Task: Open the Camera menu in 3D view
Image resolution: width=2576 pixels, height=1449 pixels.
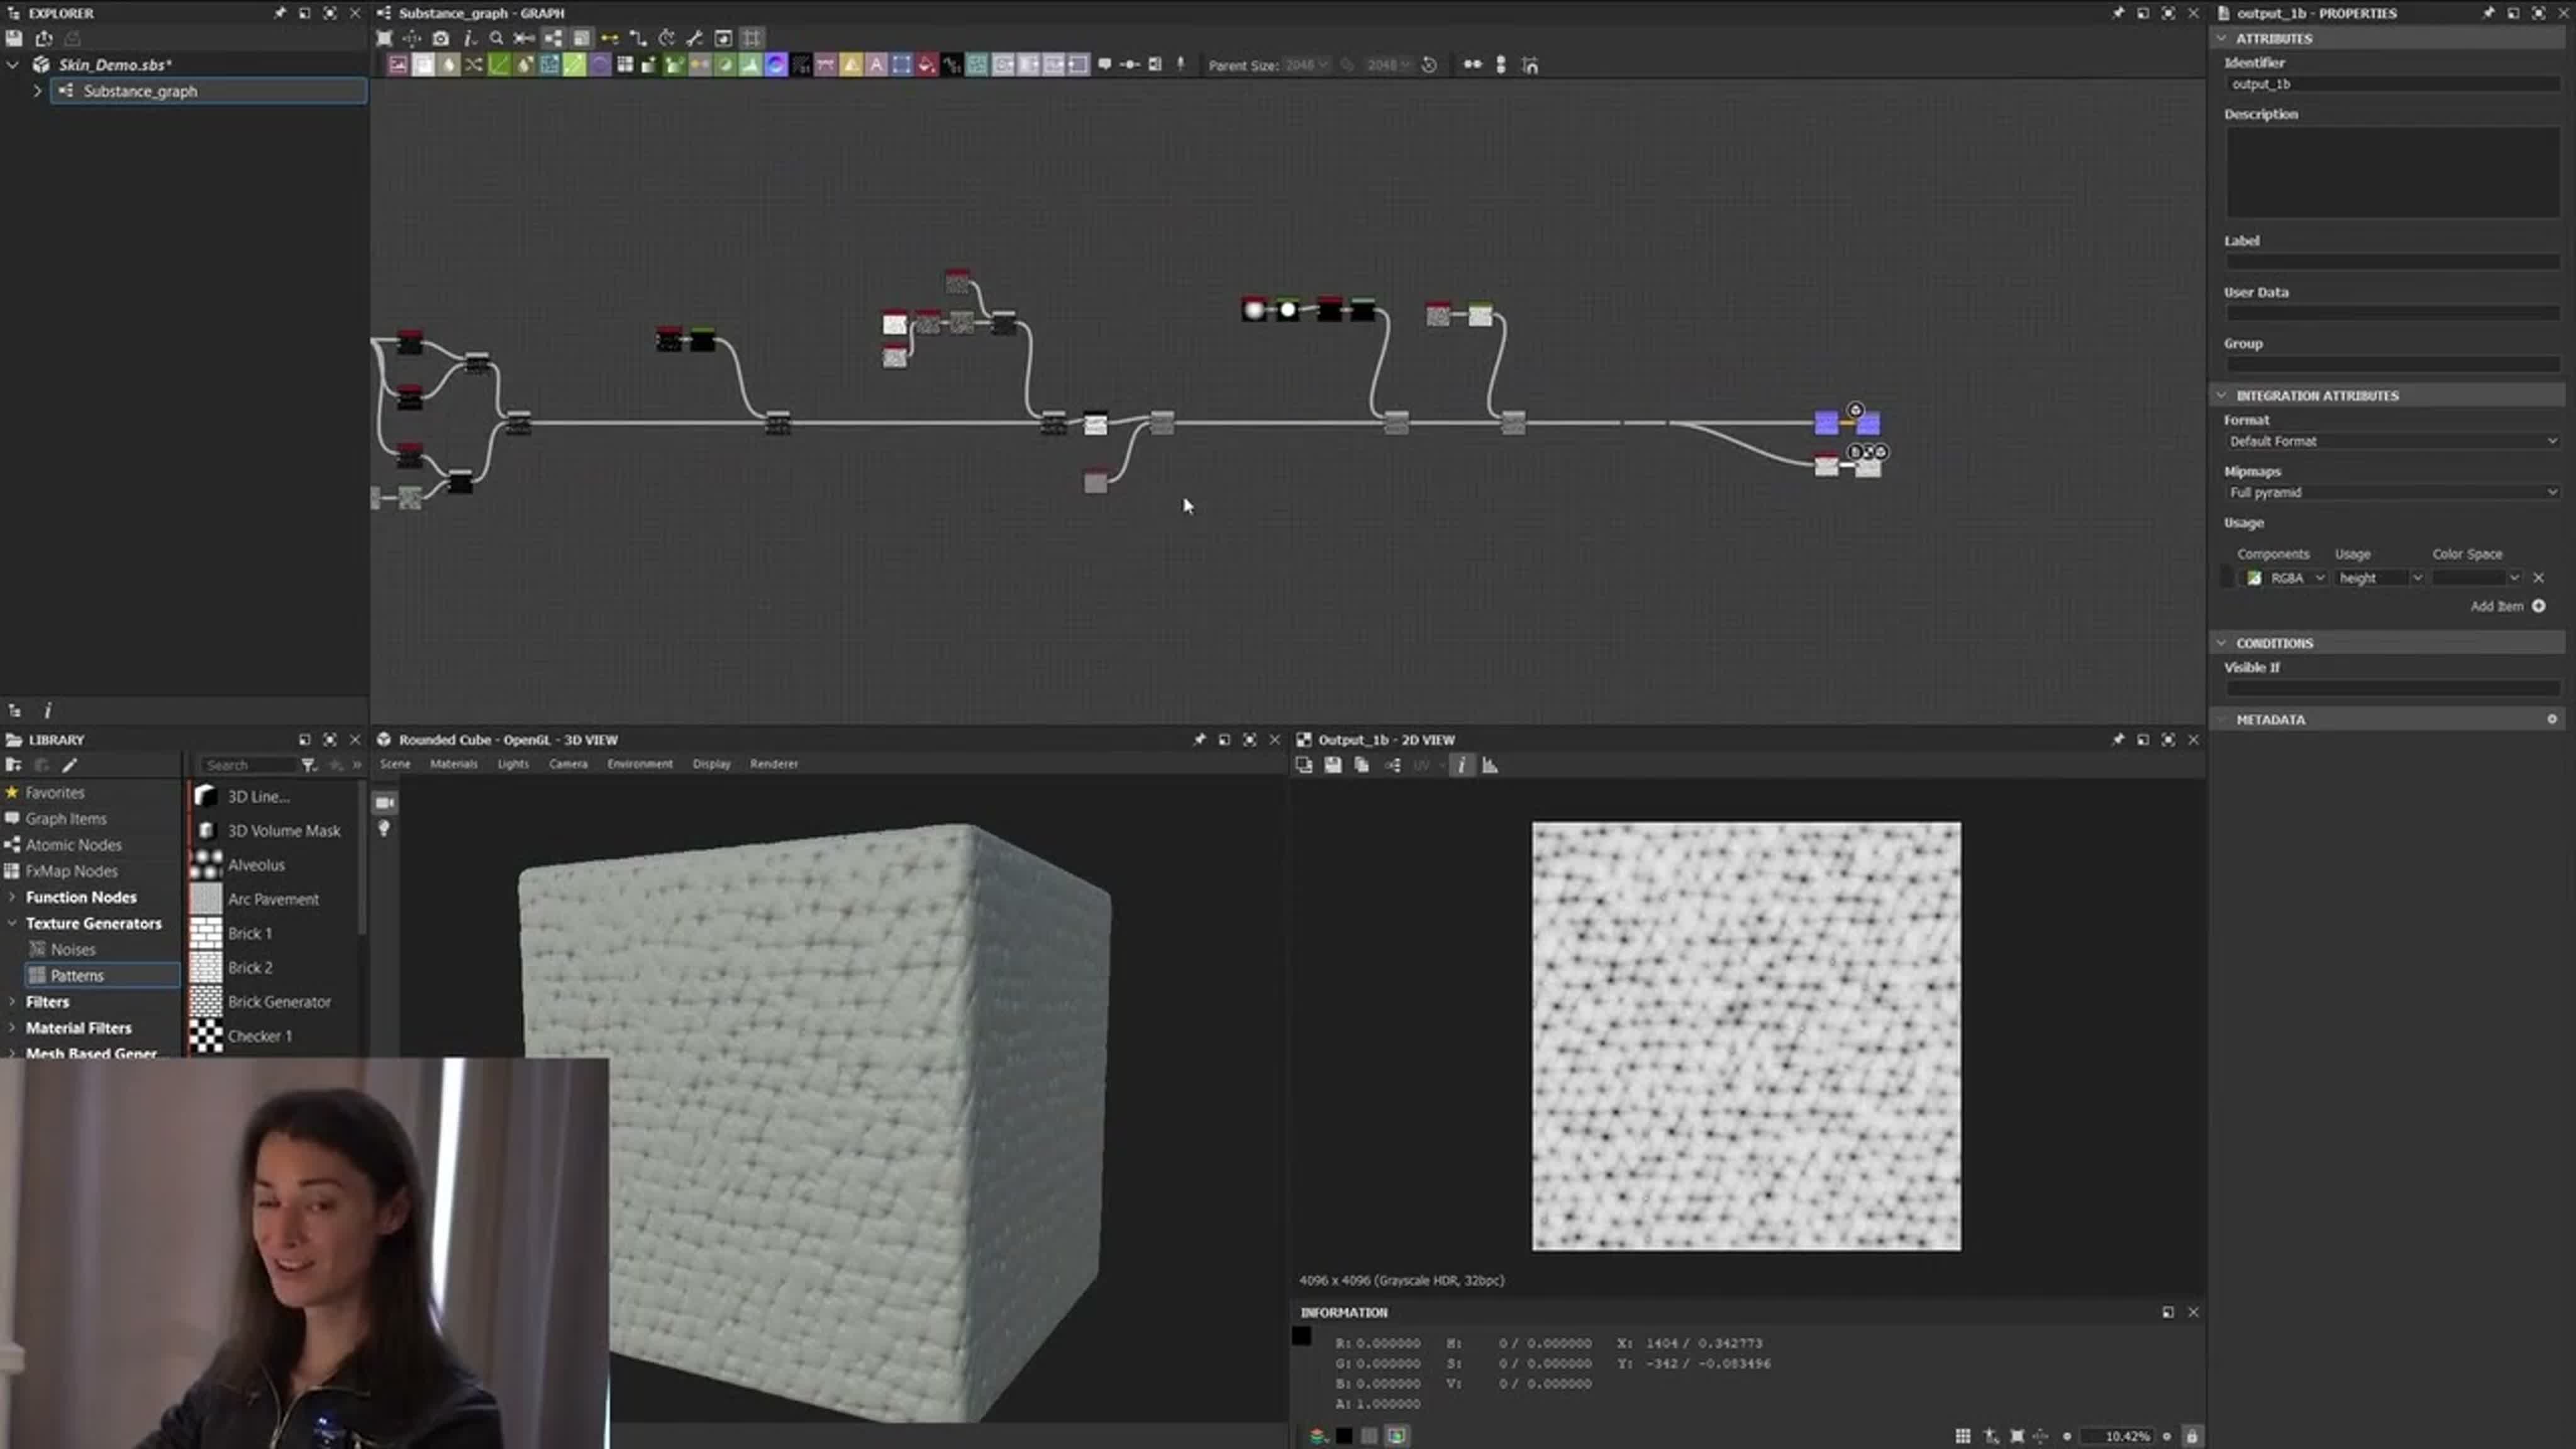Action: click(x=568, y=764)
